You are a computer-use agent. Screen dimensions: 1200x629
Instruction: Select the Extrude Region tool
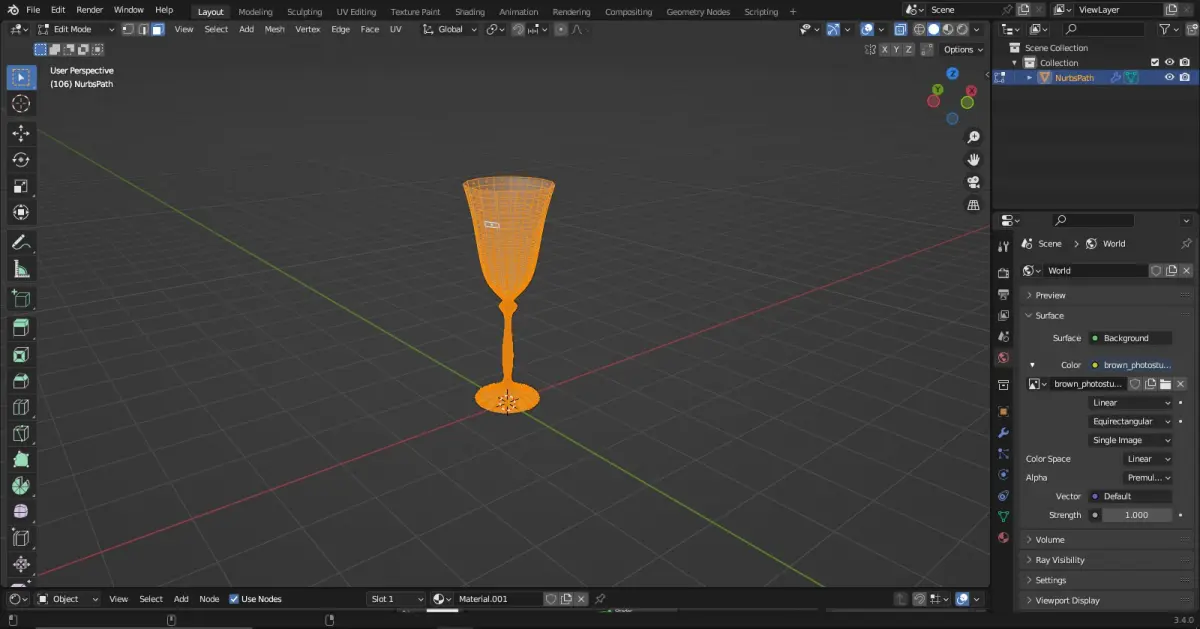coord(21,327)
